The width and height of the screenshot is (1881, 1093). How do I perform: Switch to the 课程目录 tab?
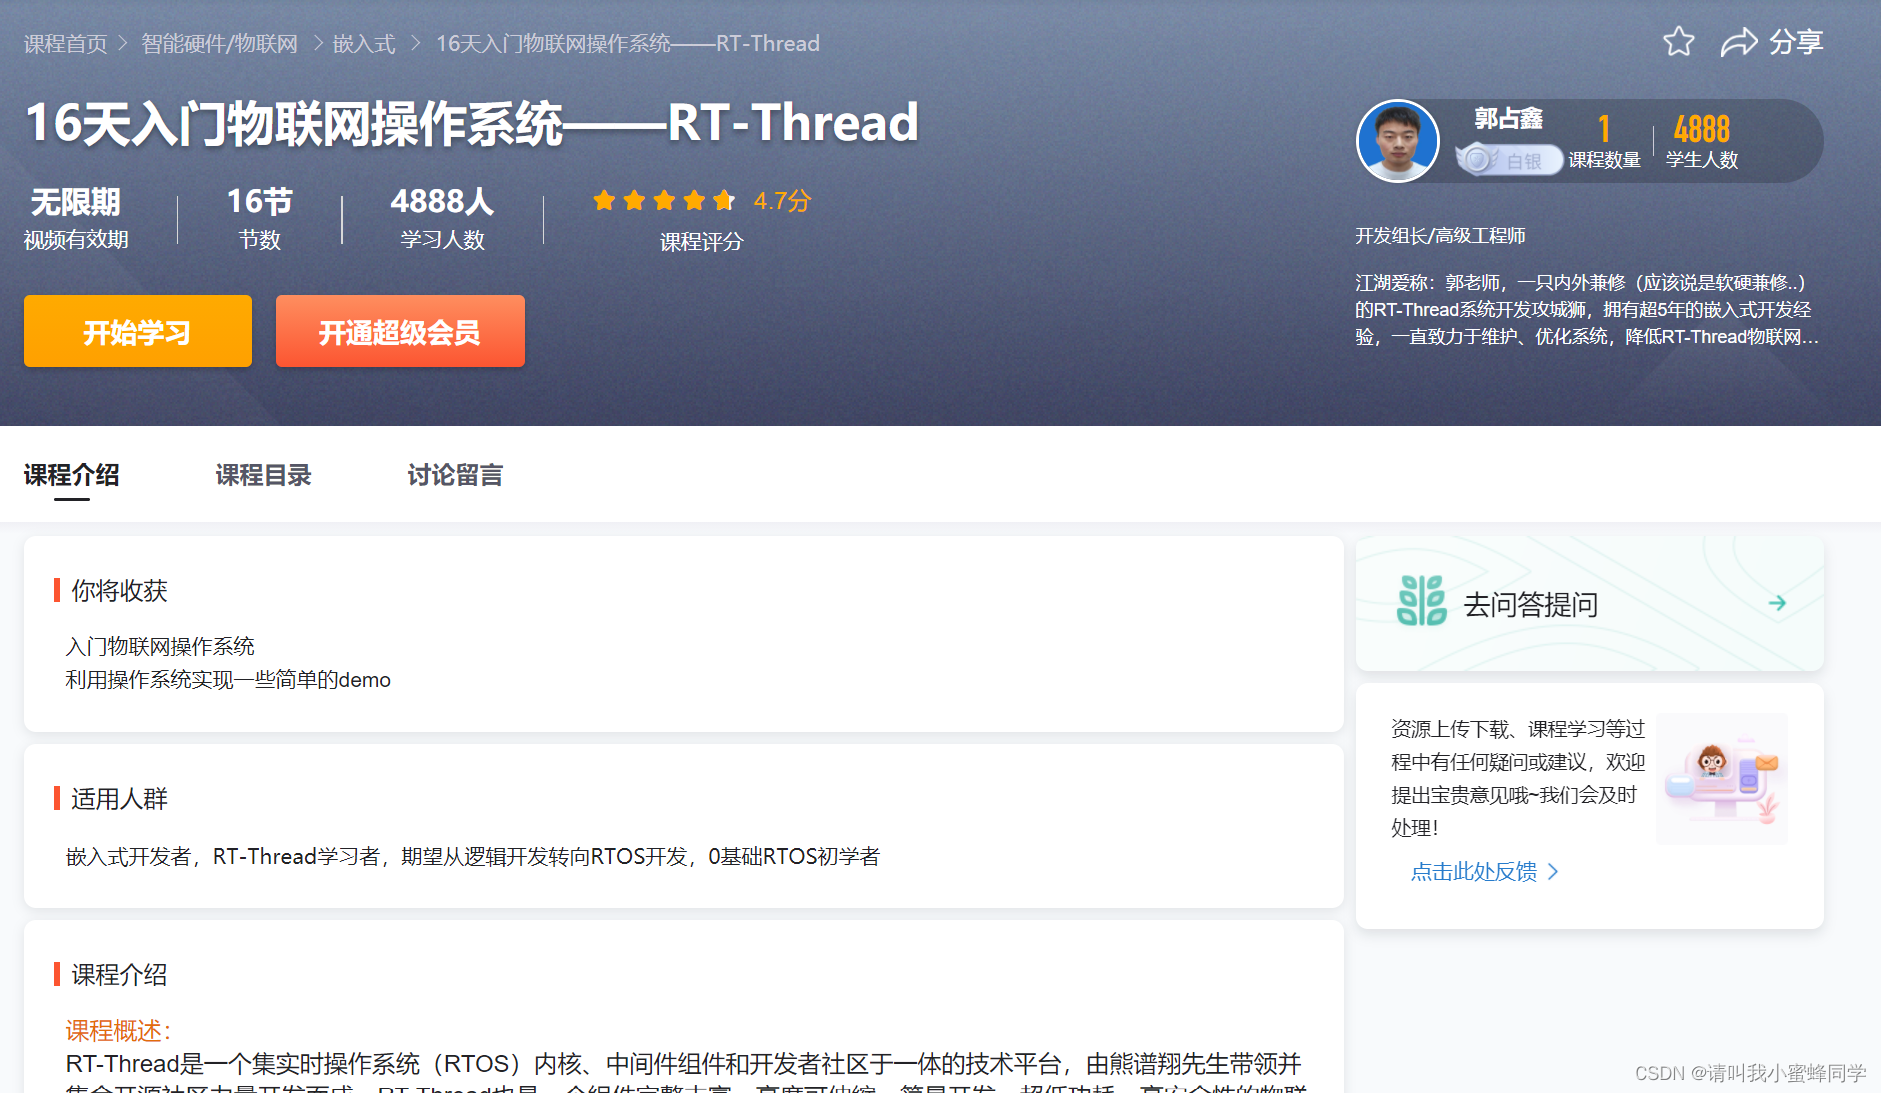point(264,475)
